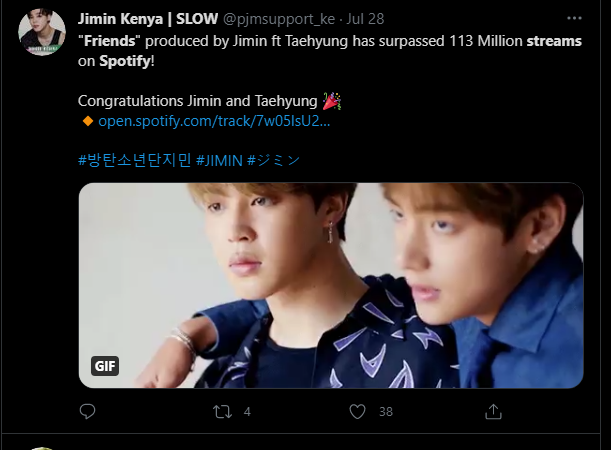Open the three-dot more options menu

point(573,18)
